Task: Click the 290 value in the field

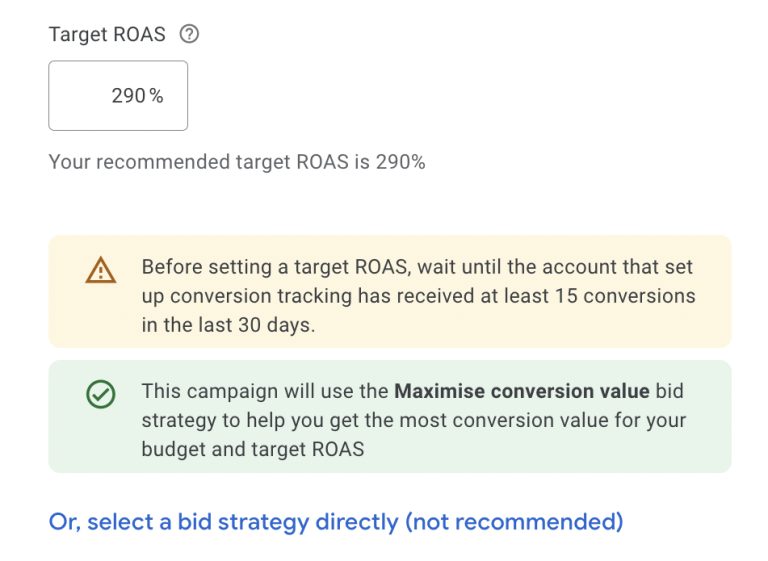Action: [128, 96]
